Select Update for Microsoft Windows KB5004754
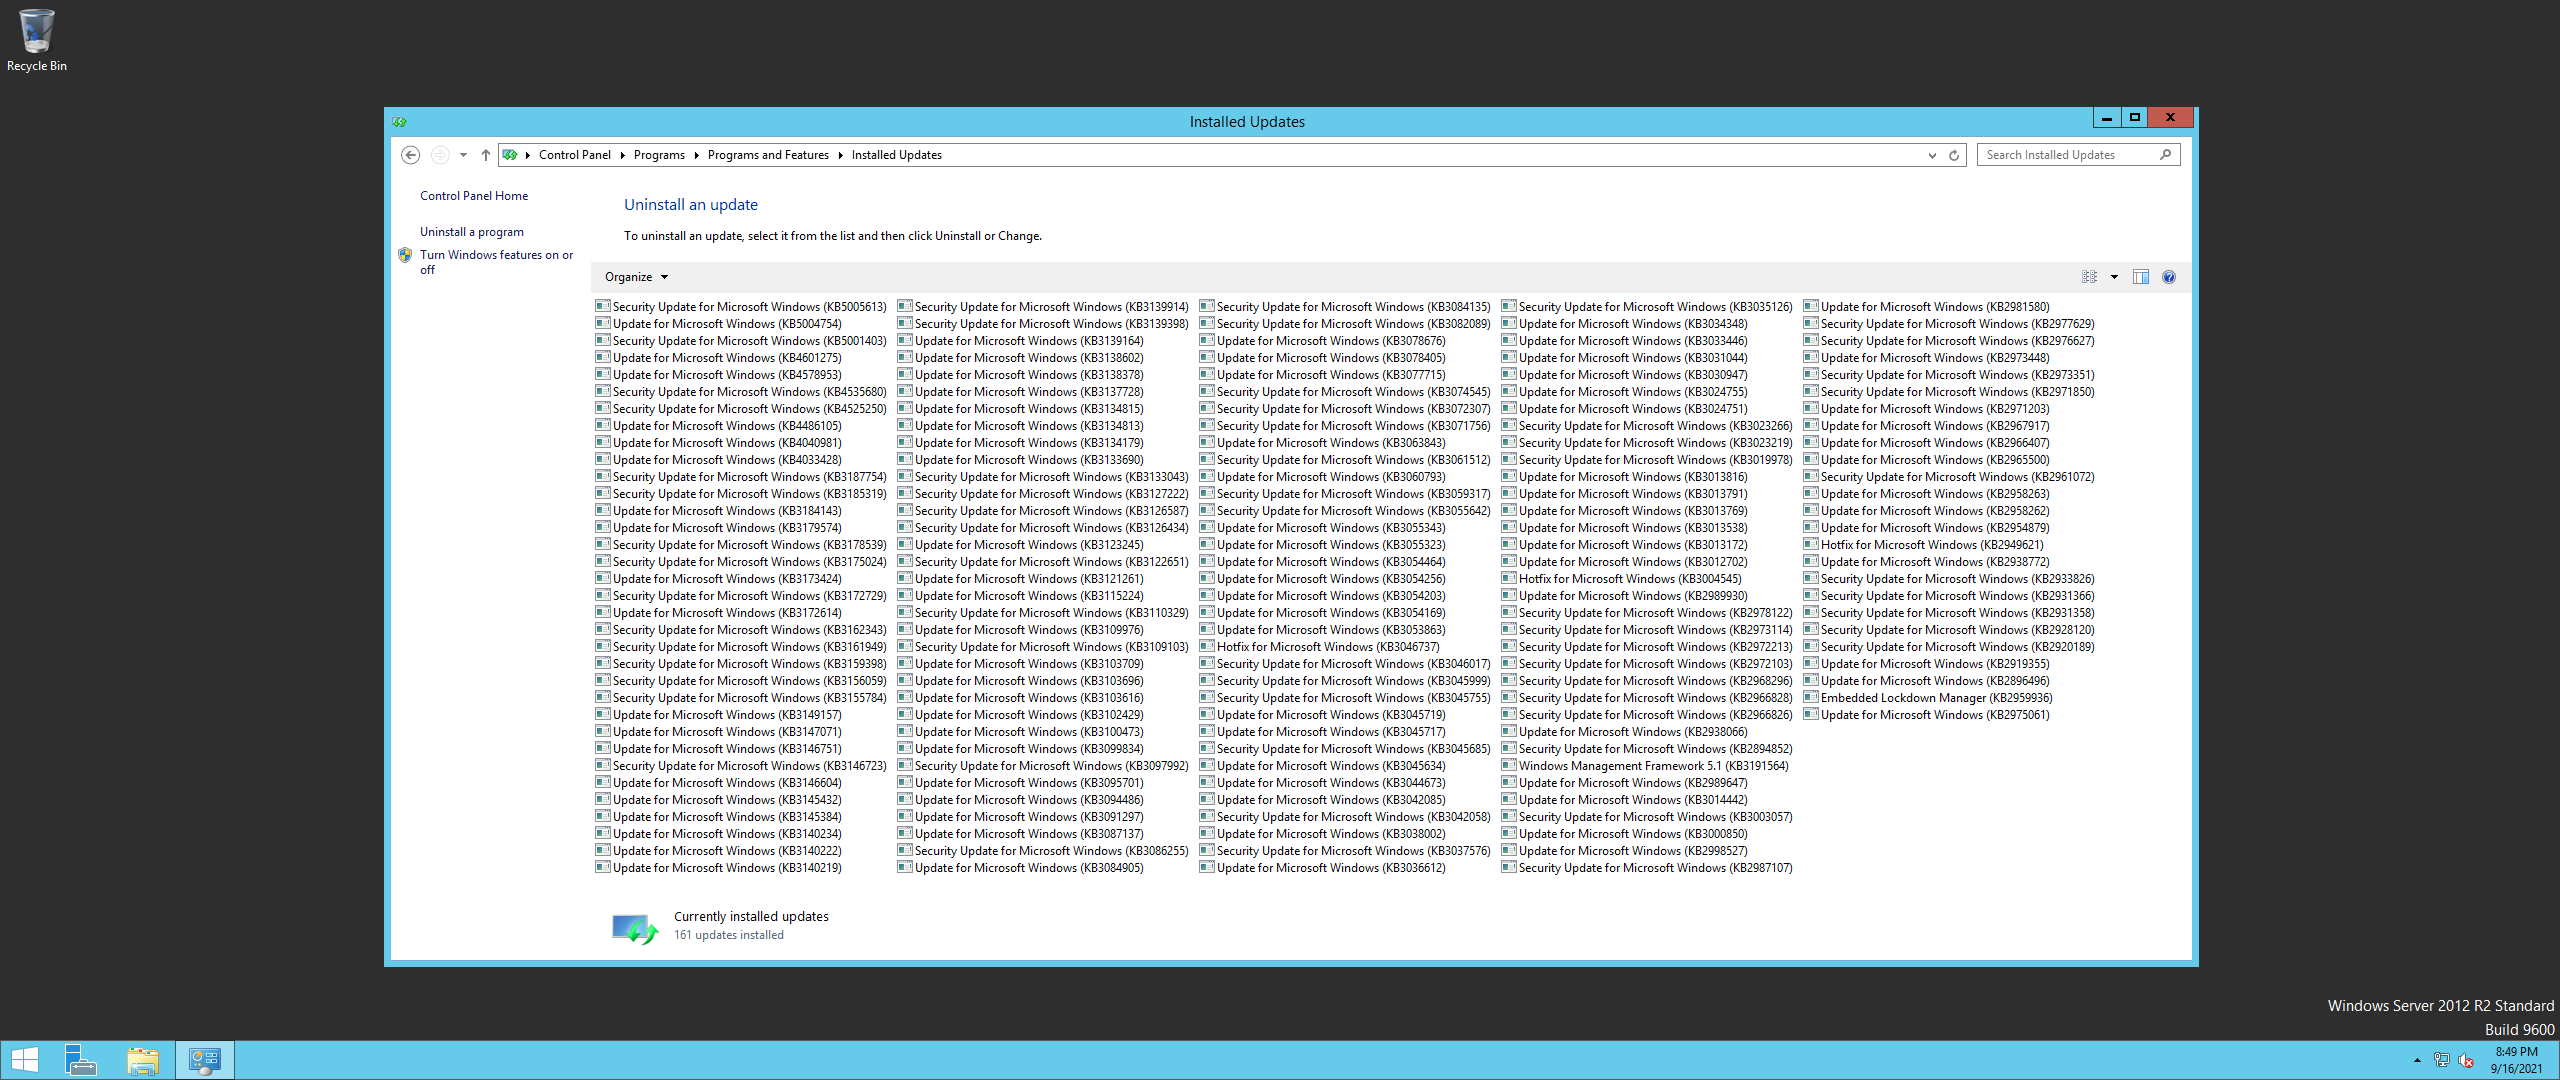The height and width of the screenshot is (1080, 2560). (x=719, y=324)
